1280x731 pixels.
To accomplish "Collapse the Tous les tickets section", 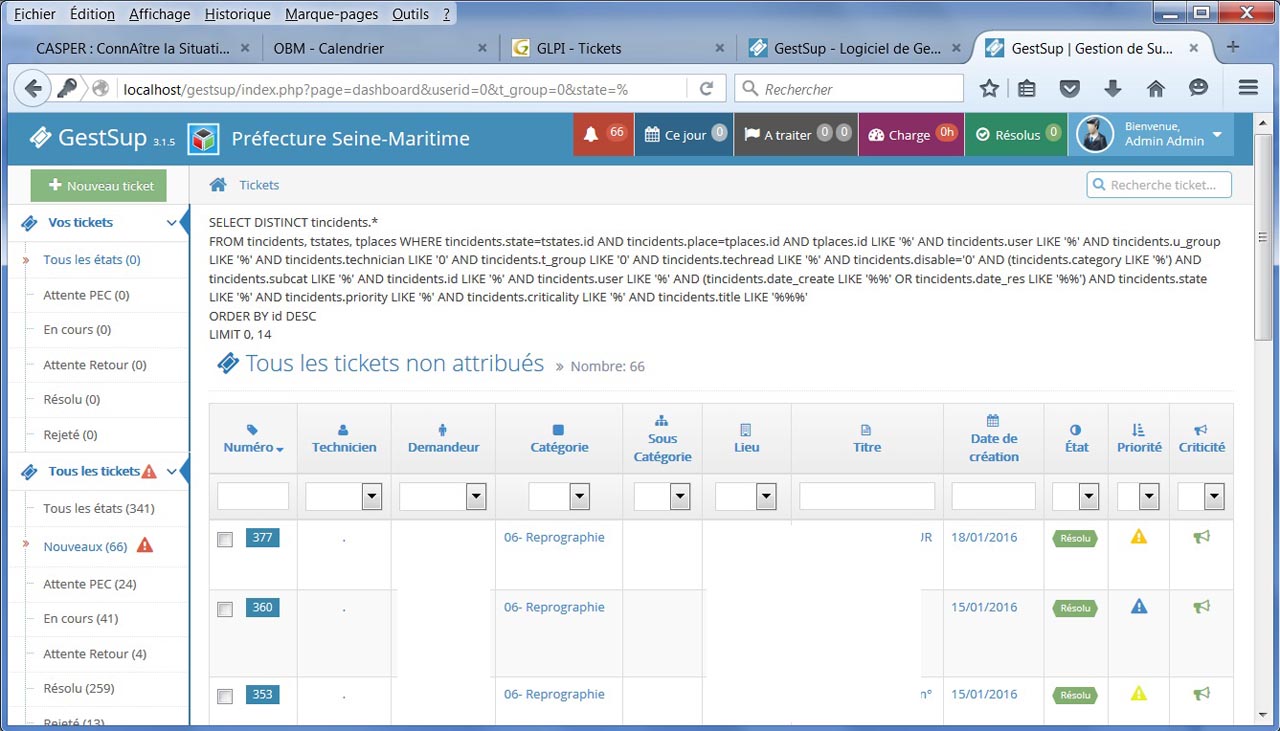I will pos(172,472).
